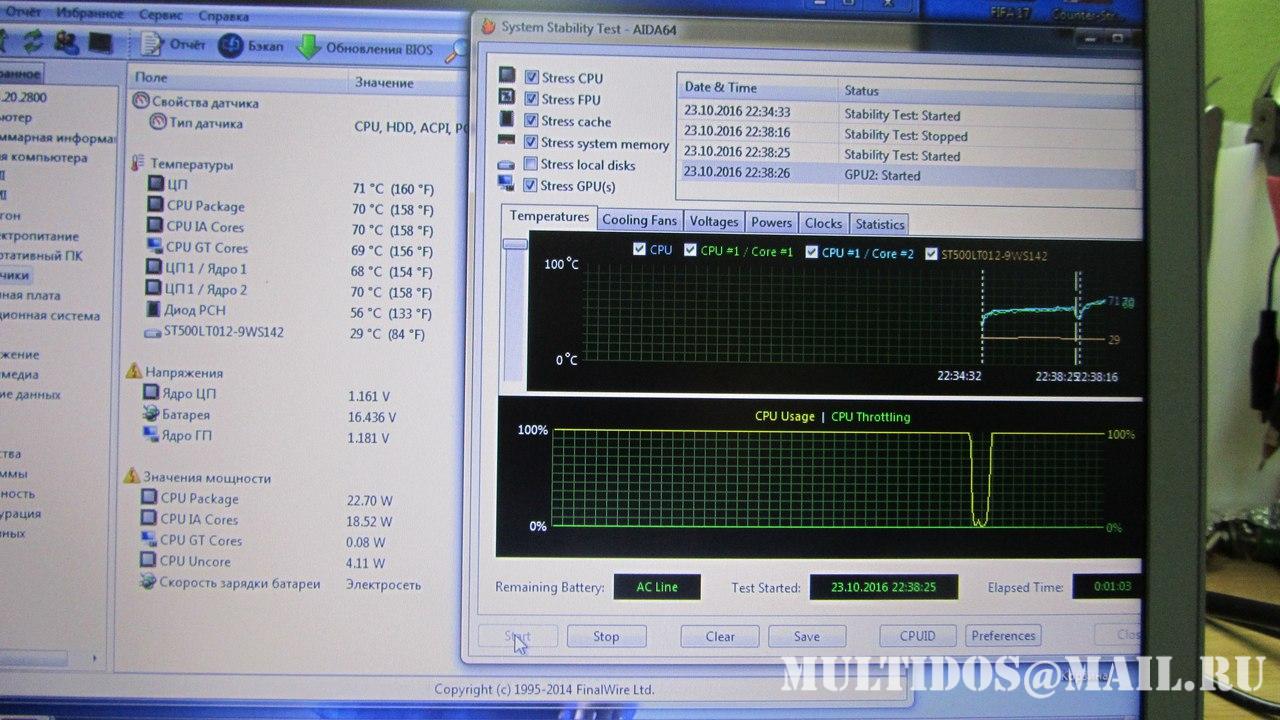Disable the Stress CPU checkbox
Image resolution: width=1280 pixels, height=720 pixels.
[532, 77]
